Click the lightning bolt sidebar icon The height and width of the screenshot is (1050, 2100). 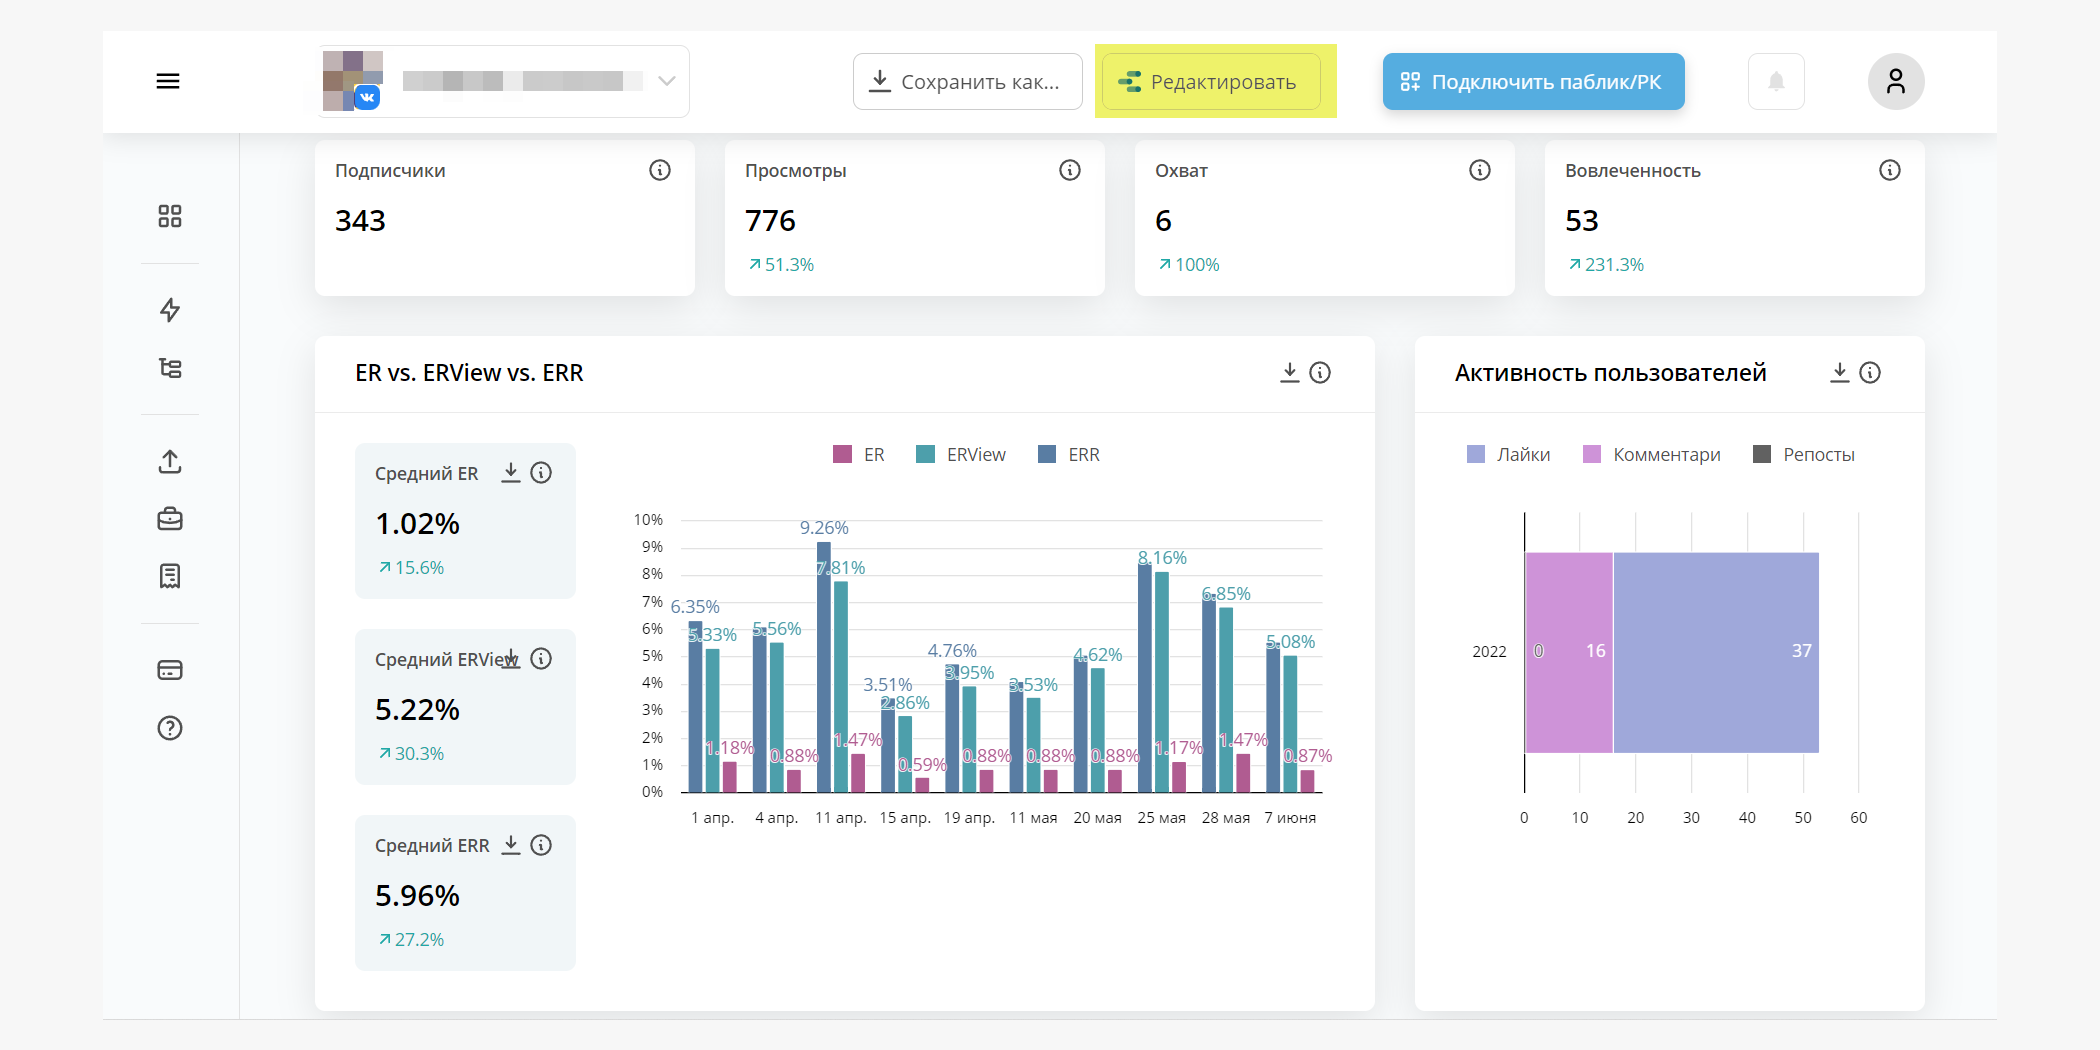tap(170, 310)
